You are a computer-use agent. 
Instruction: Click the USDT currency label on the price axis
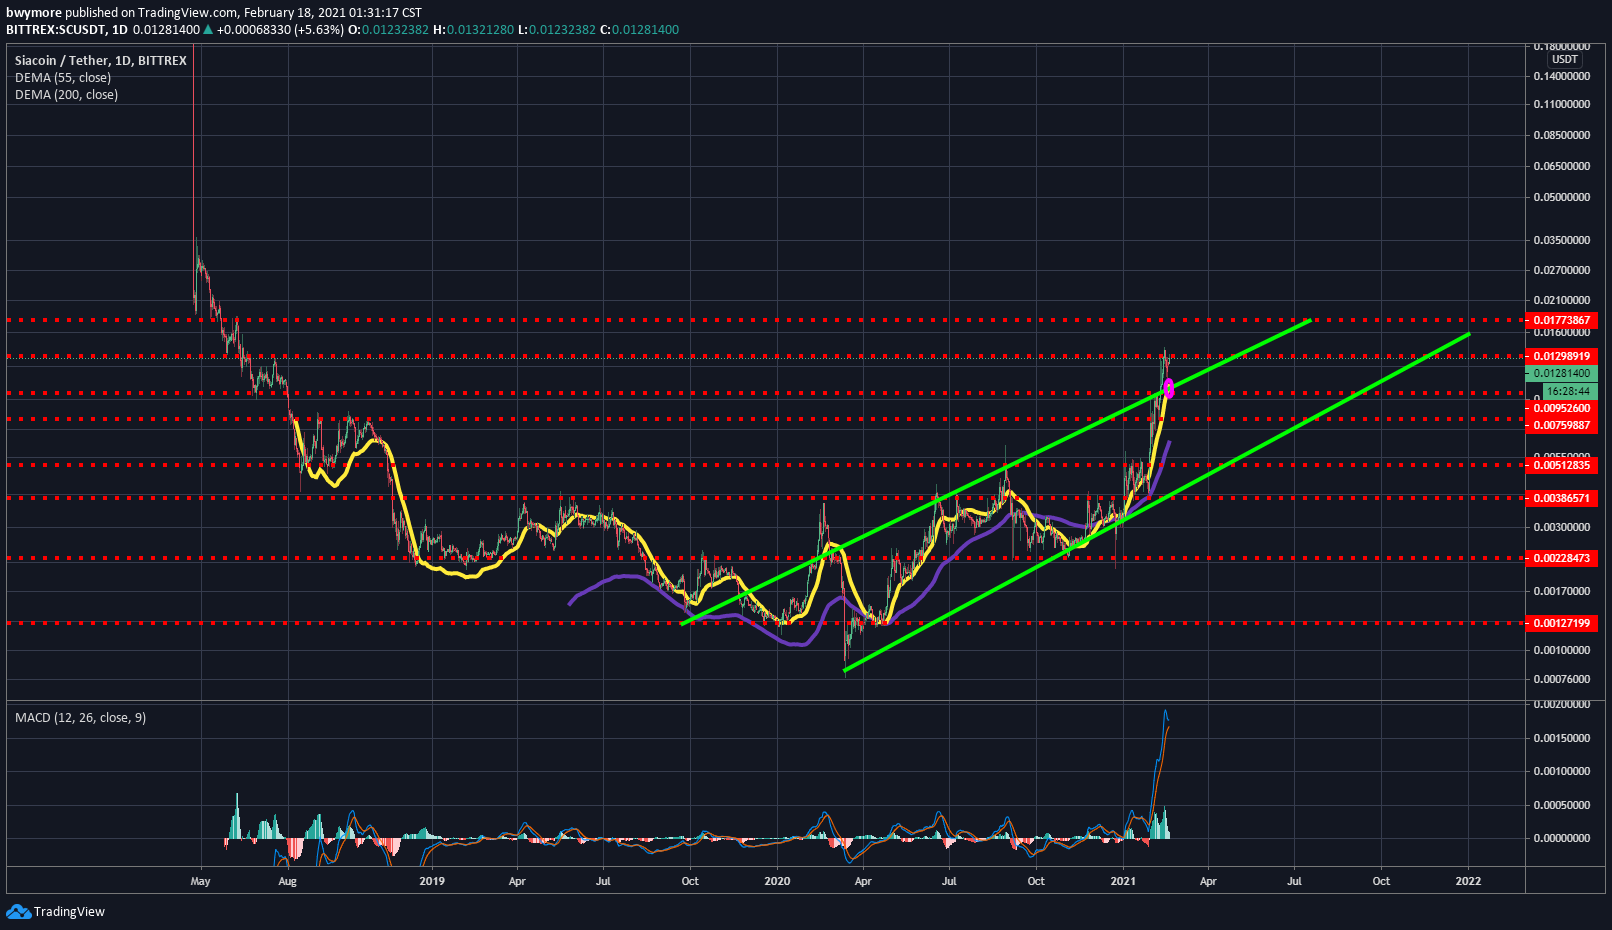1565,60
